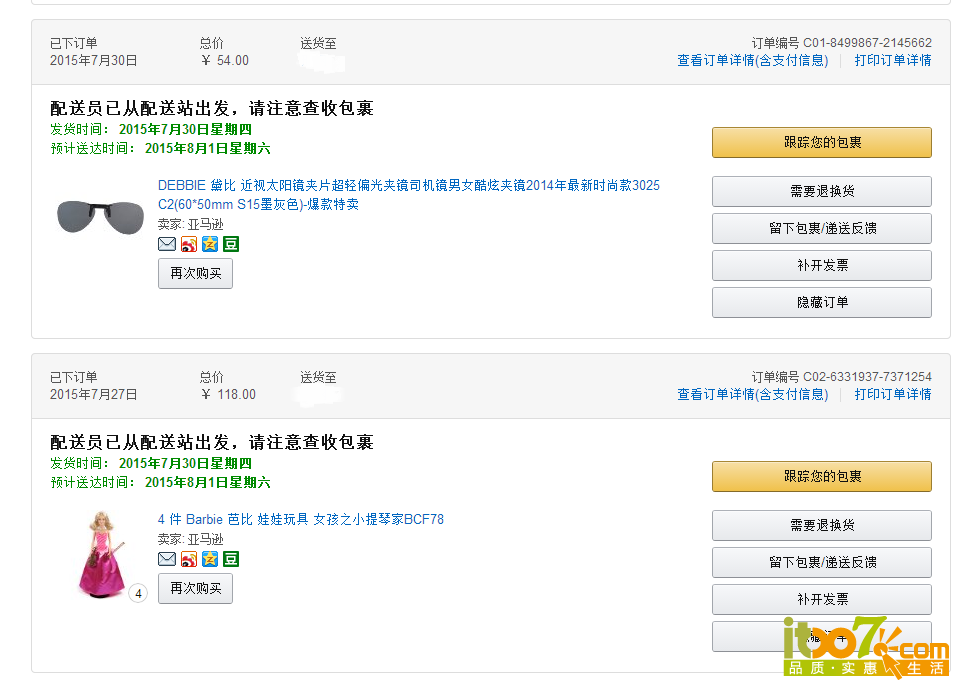This screenshot has height=686, width=954.
Task: Click the ¥ 54.00 total price
Action: (x=225, y=60)
